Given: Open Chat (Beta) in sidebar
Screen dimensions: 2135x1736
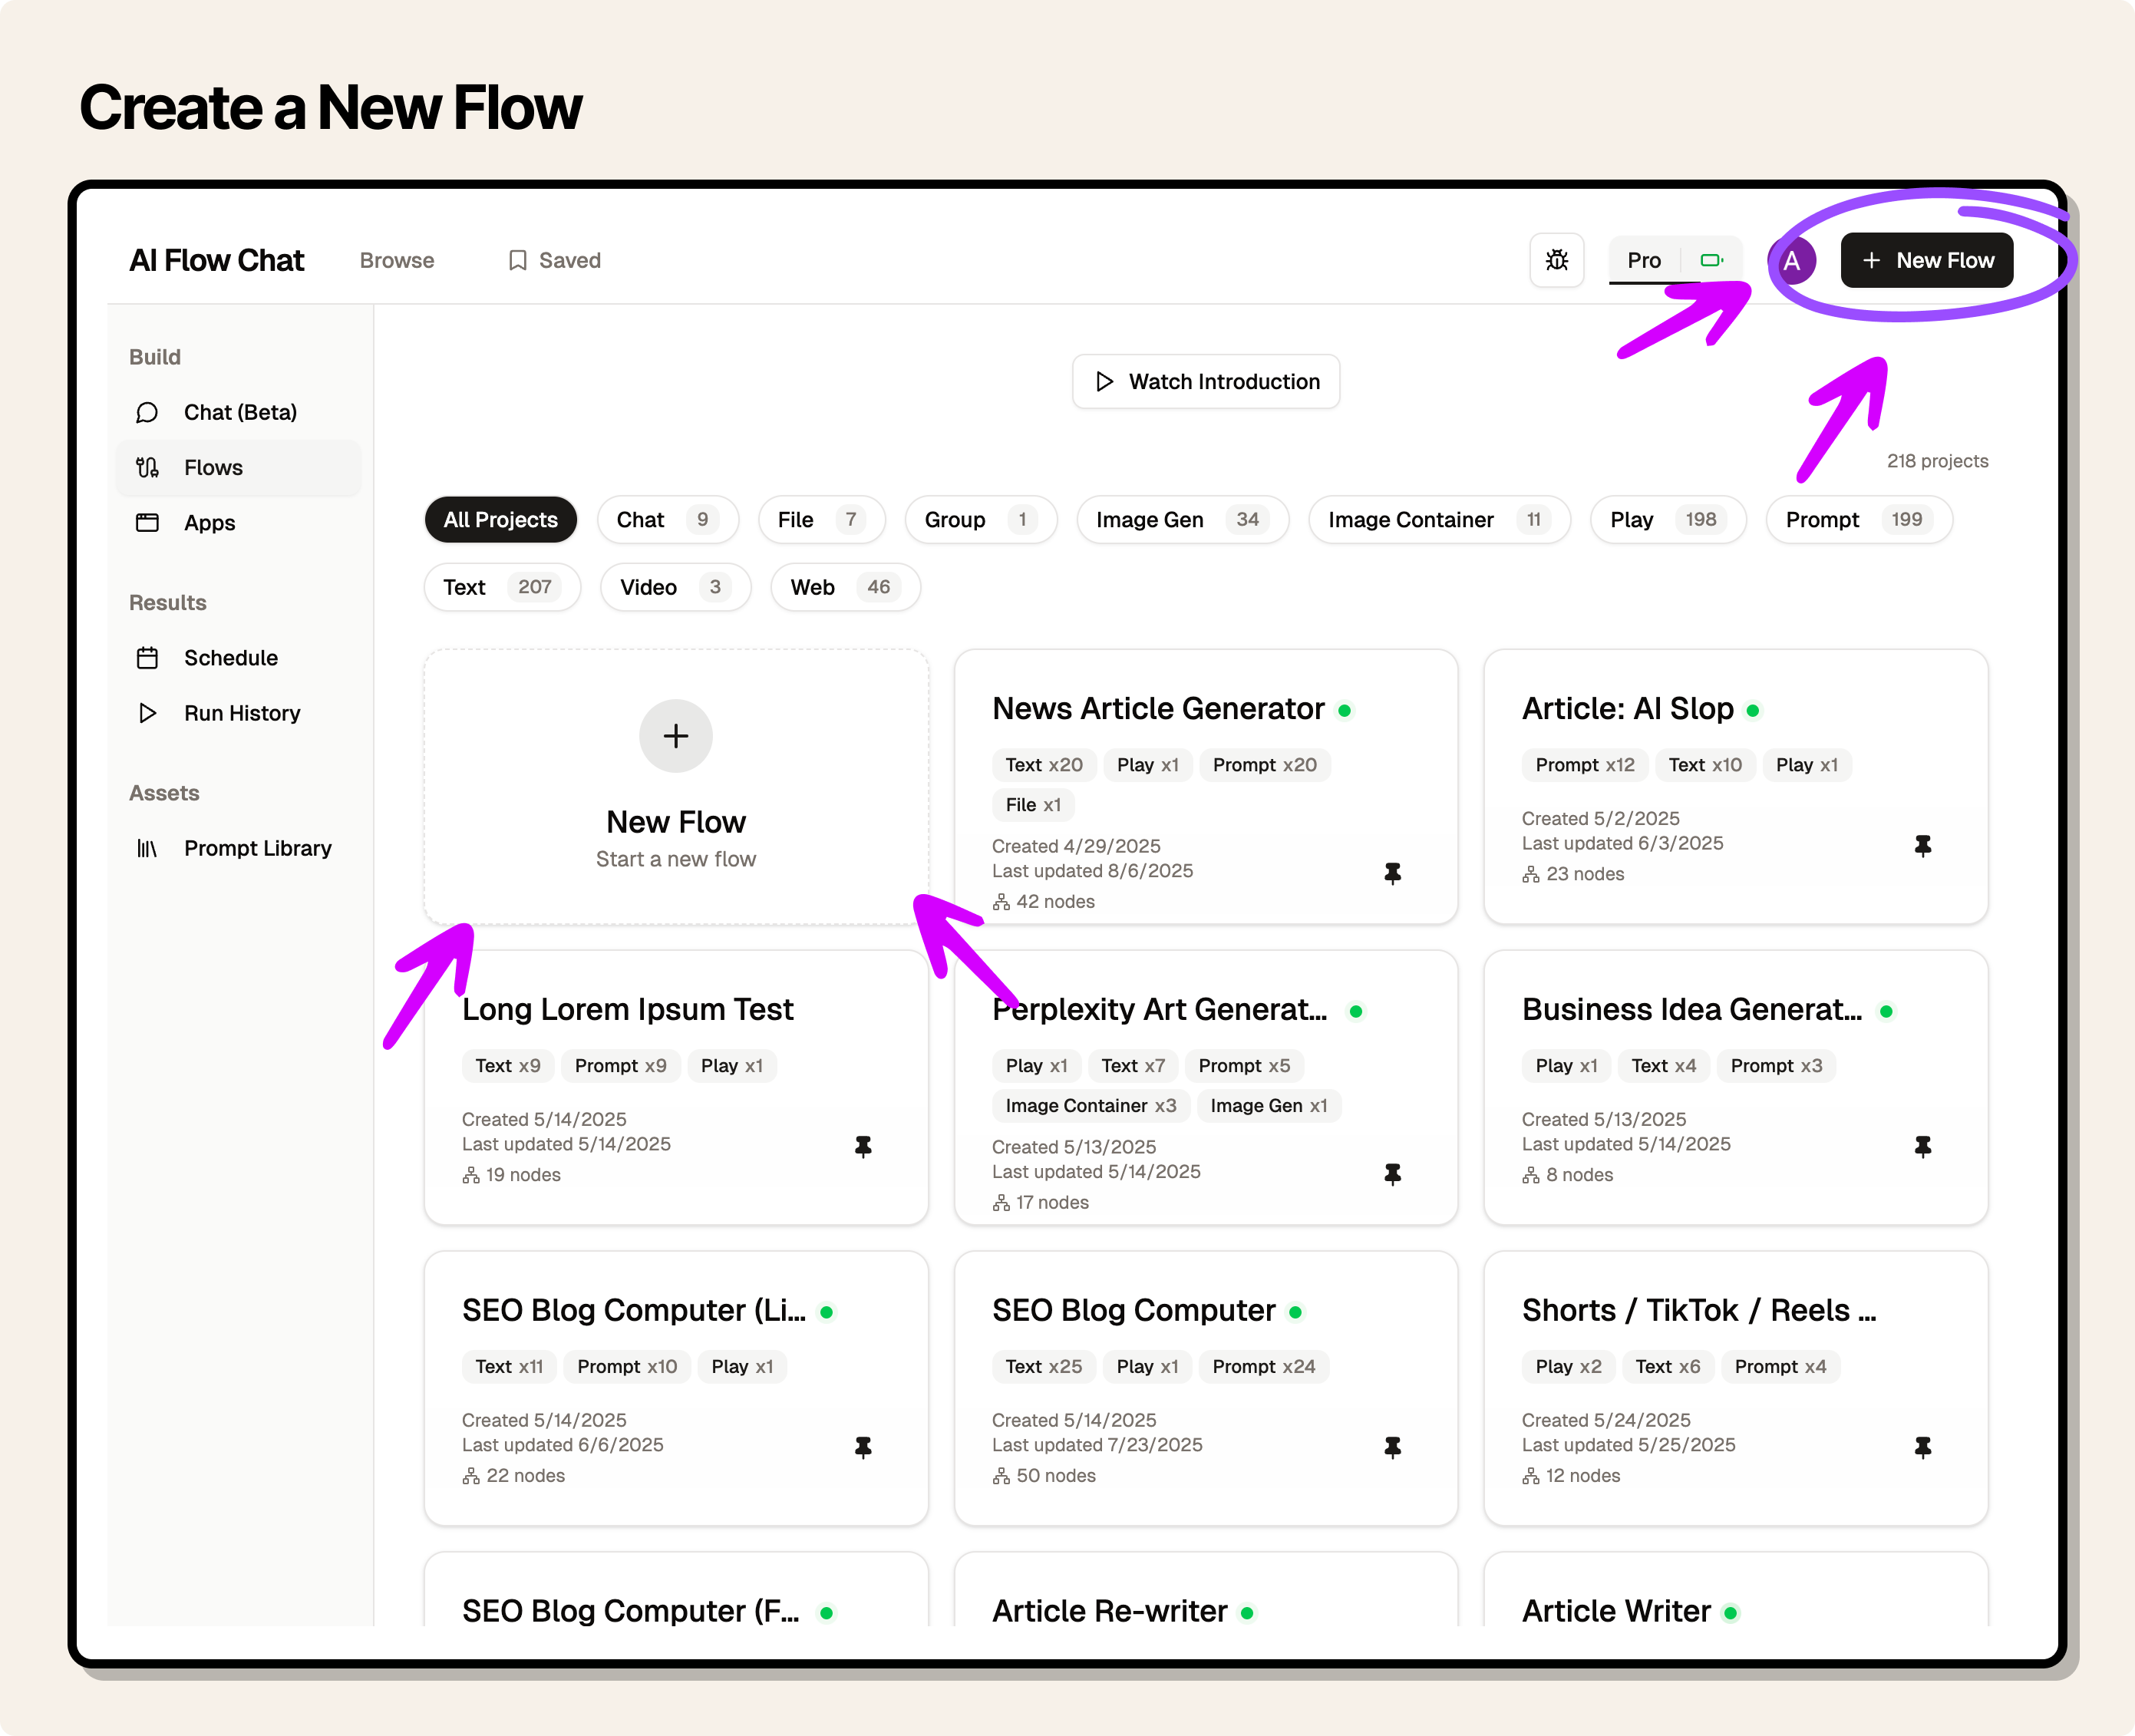Looking at the screenshot, I should (x=238, y=412).
